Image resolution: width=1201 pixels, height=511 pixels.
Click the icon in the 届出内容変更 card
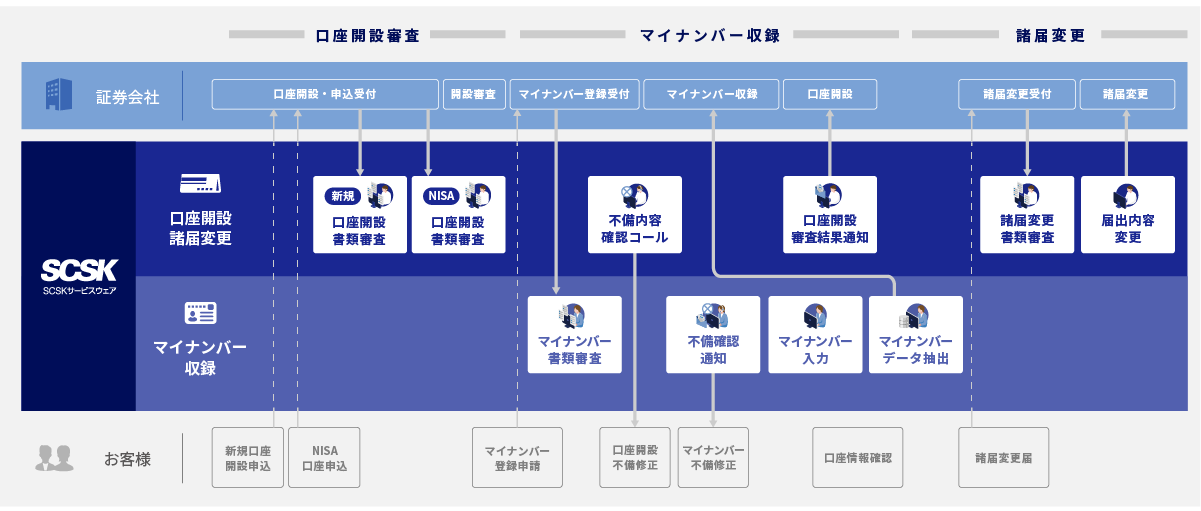point(1127,195)
